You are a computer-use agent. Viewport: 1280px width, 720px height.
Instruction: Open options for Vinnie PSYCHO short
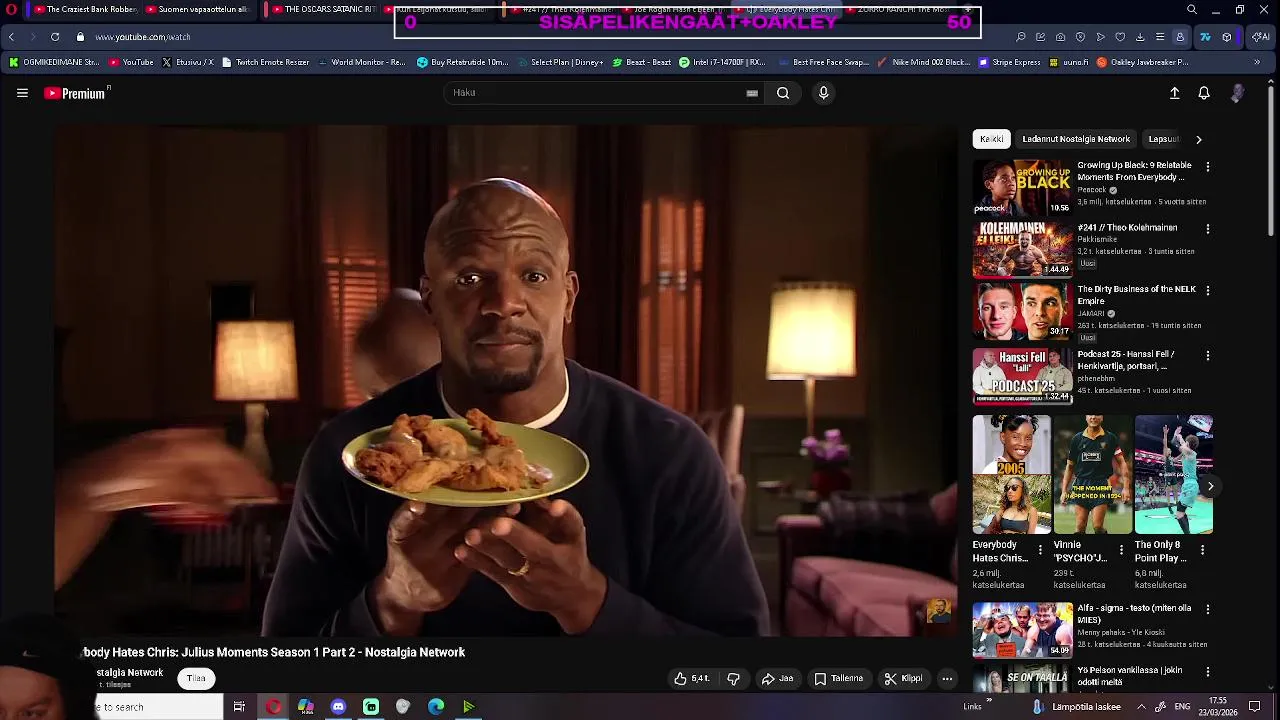1121,550
